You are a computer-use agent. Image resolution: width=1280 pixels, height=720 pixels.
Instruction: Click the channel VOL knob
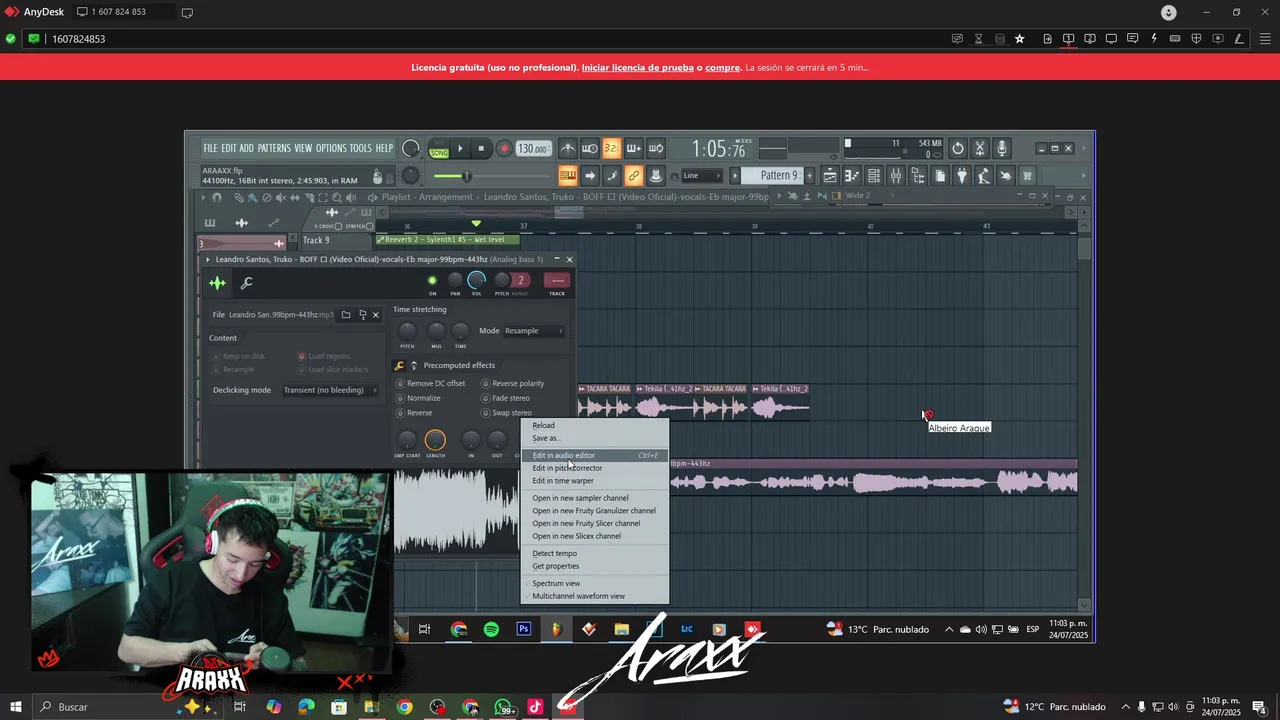[x=477, y=280]
